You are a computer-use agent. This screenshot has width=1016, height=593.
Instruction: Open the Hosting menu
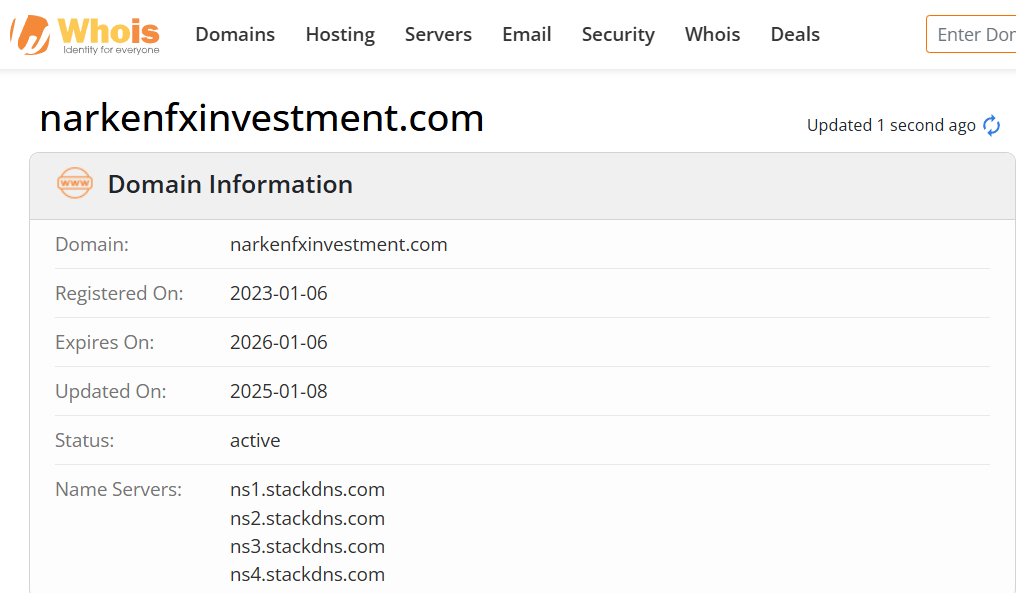click(x=340, y=34)
